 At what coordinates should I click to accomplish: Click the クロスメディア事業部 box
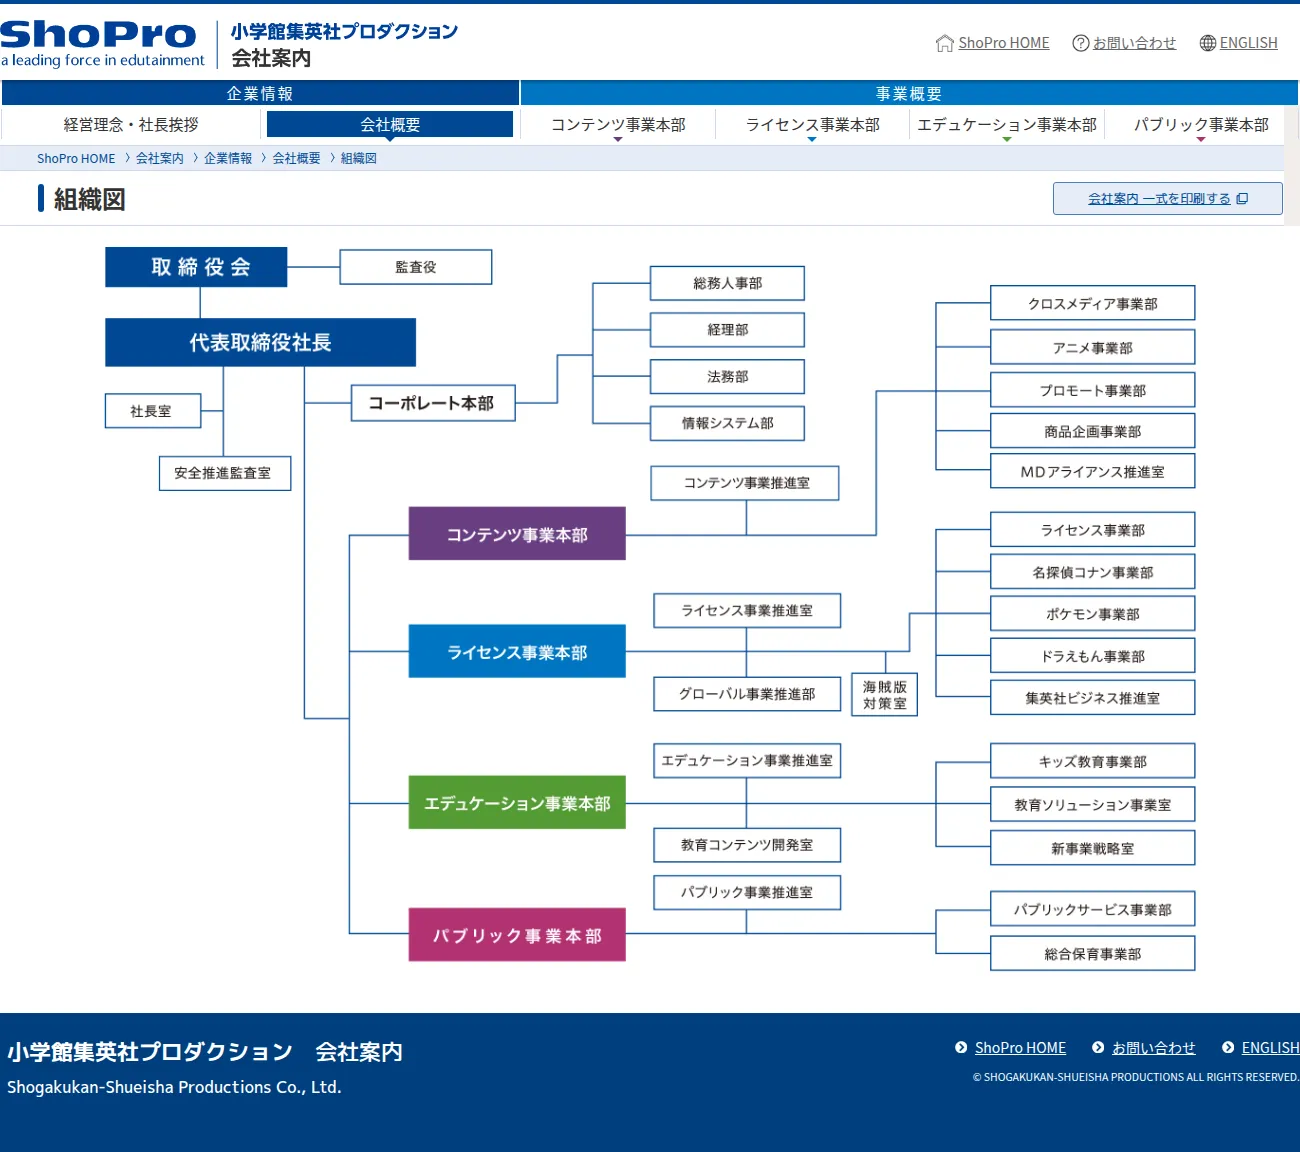[1093, 304]
